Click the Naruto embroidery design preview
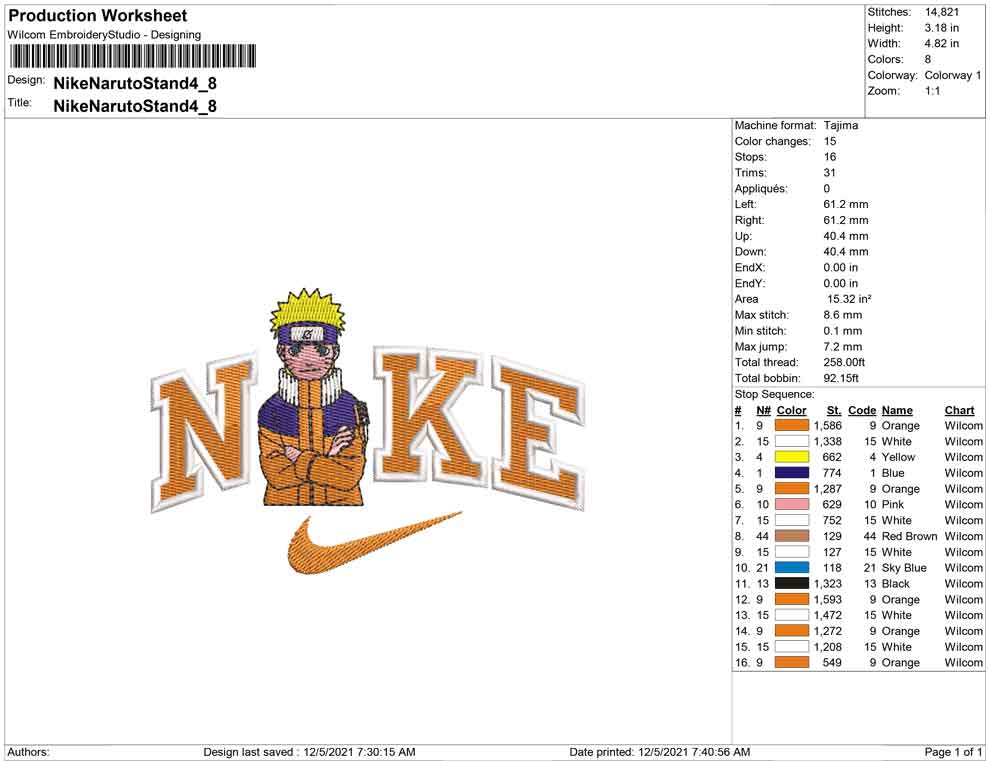 click(368, 431)
